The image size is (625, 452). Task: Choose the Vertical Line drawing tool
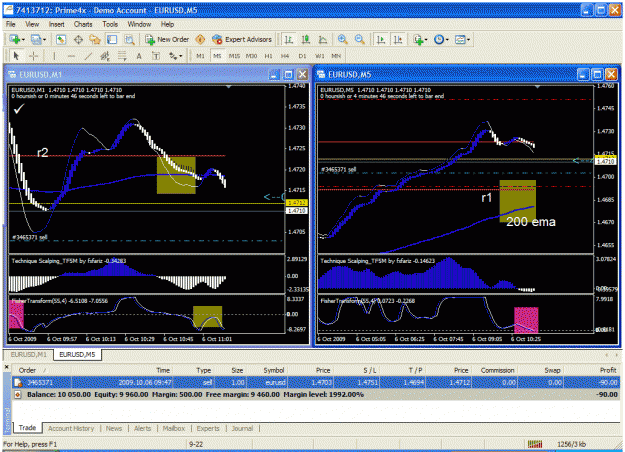click(x=54, y=56)
